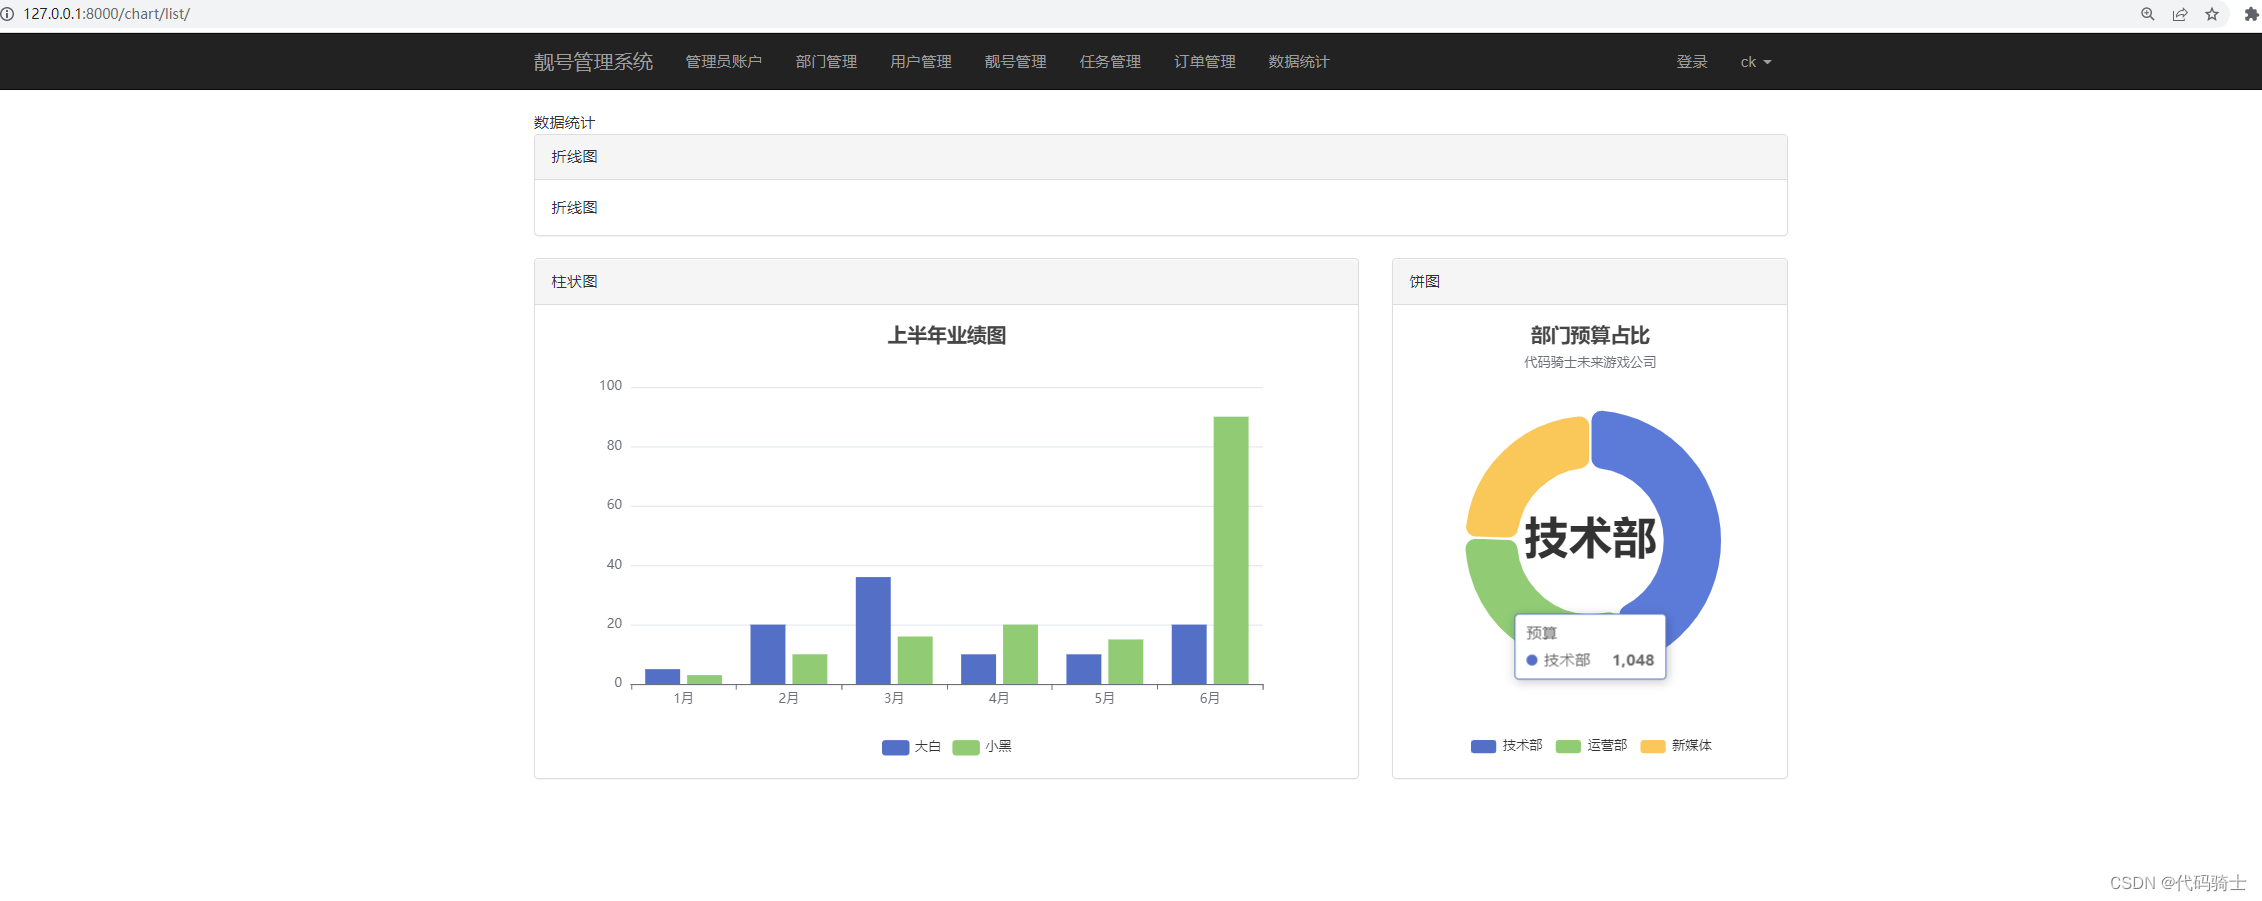Open the 任务管理 page
The width and height of the screenshot is (2262, 901).
coord(1110,62)
